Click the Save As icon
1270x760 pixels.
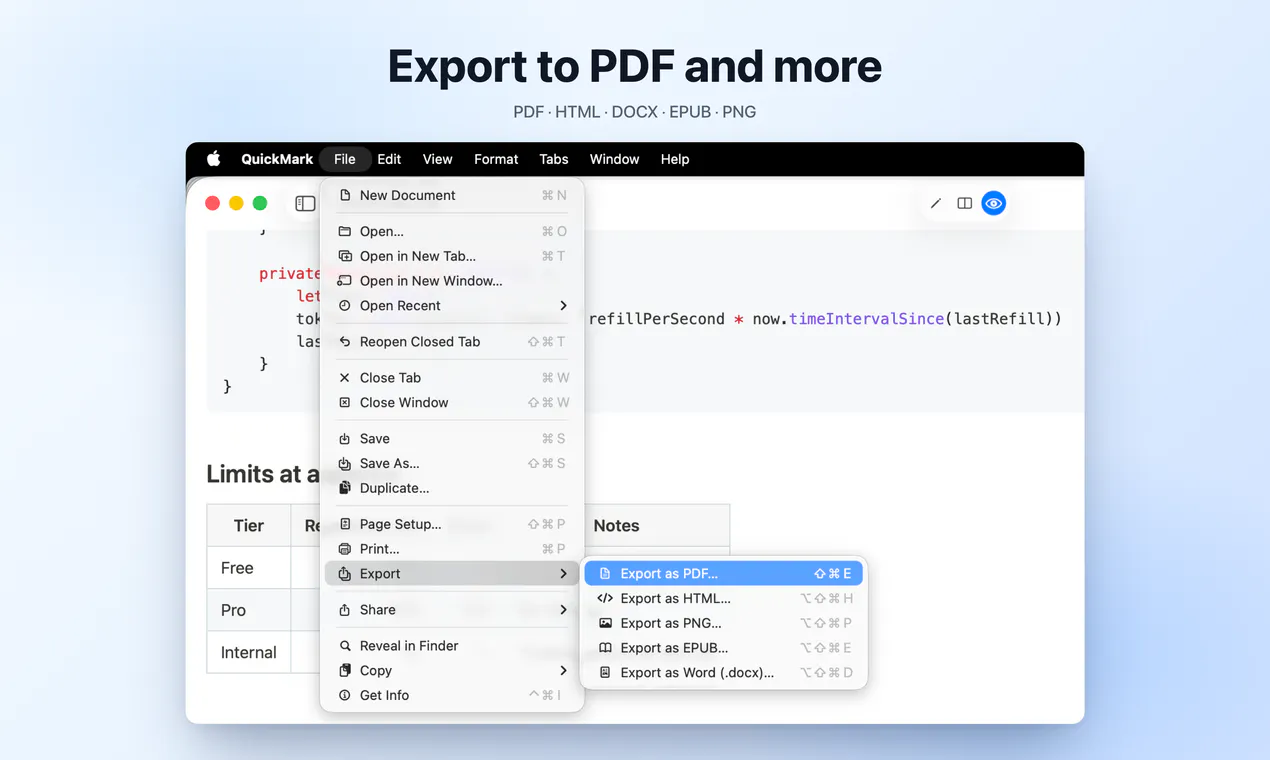click(345, 464)
